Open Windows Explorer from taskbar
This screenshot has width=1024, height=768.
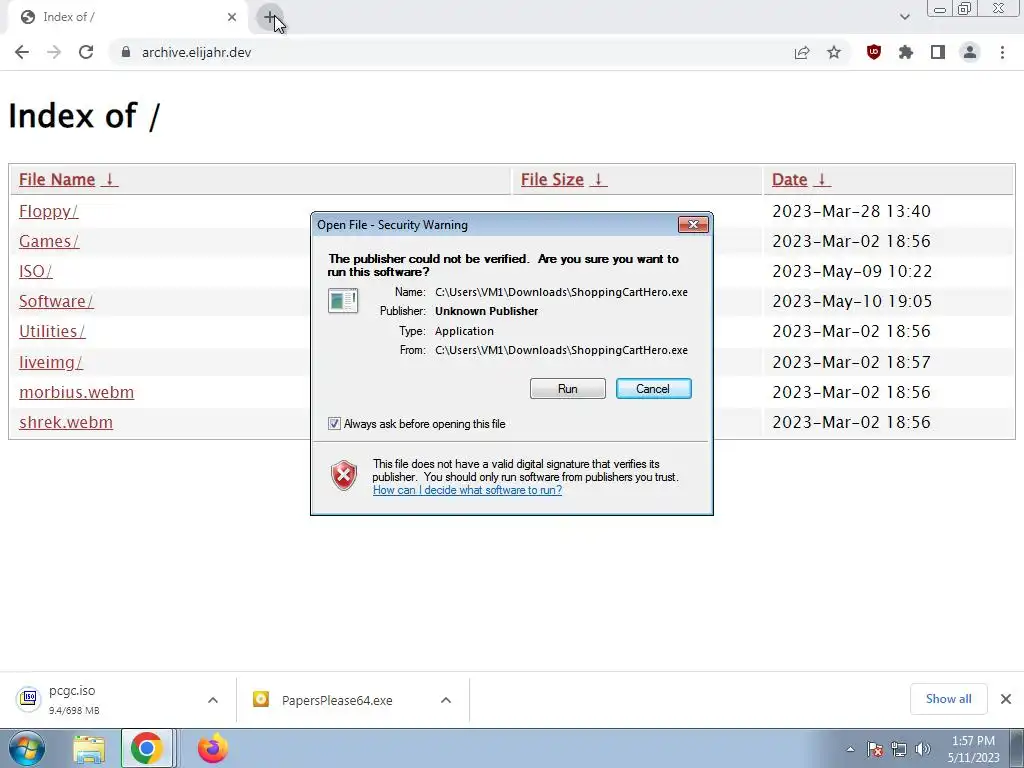89,748
